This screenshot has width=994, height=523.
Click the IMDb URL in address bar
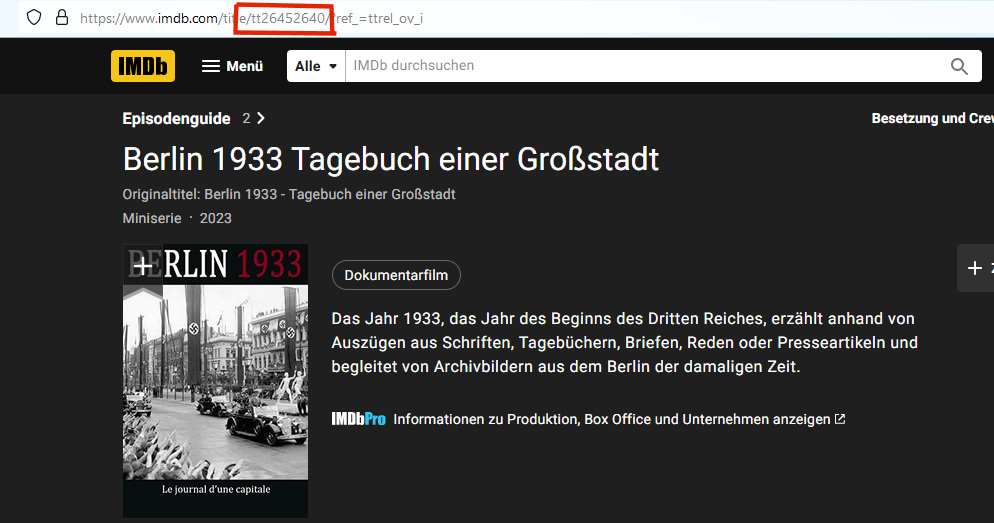coord(251,18)
